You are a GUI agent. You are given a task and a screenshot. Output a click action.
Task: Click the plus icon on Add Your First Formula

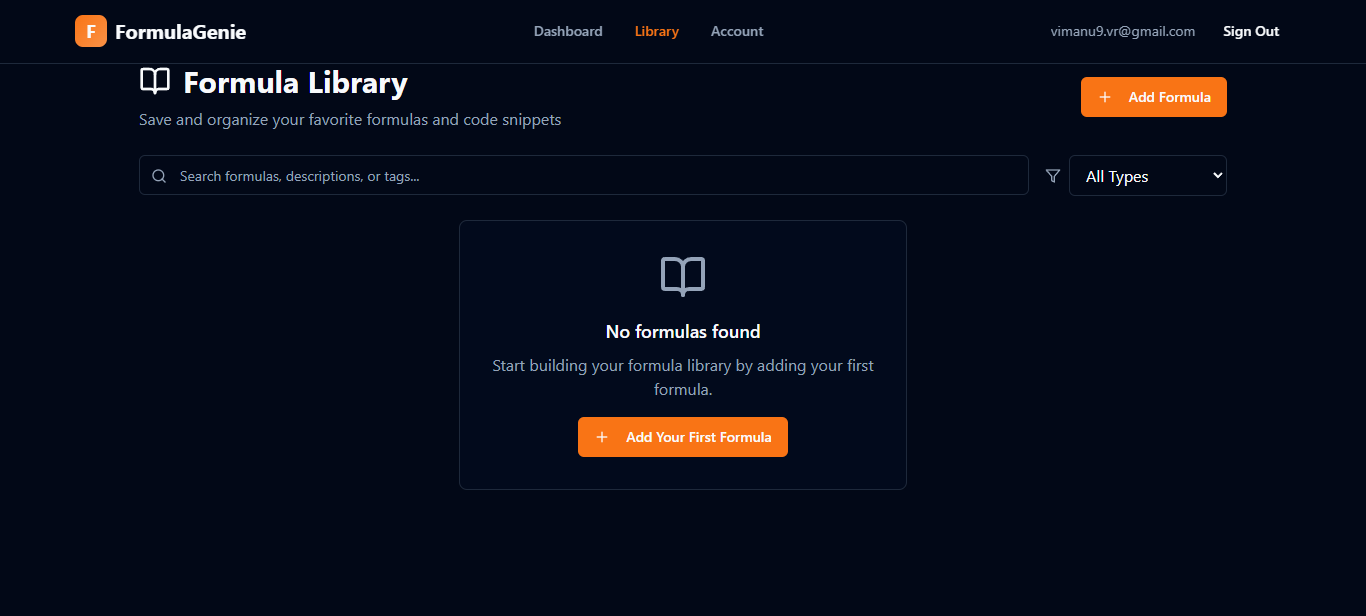(x=601, y=437)
